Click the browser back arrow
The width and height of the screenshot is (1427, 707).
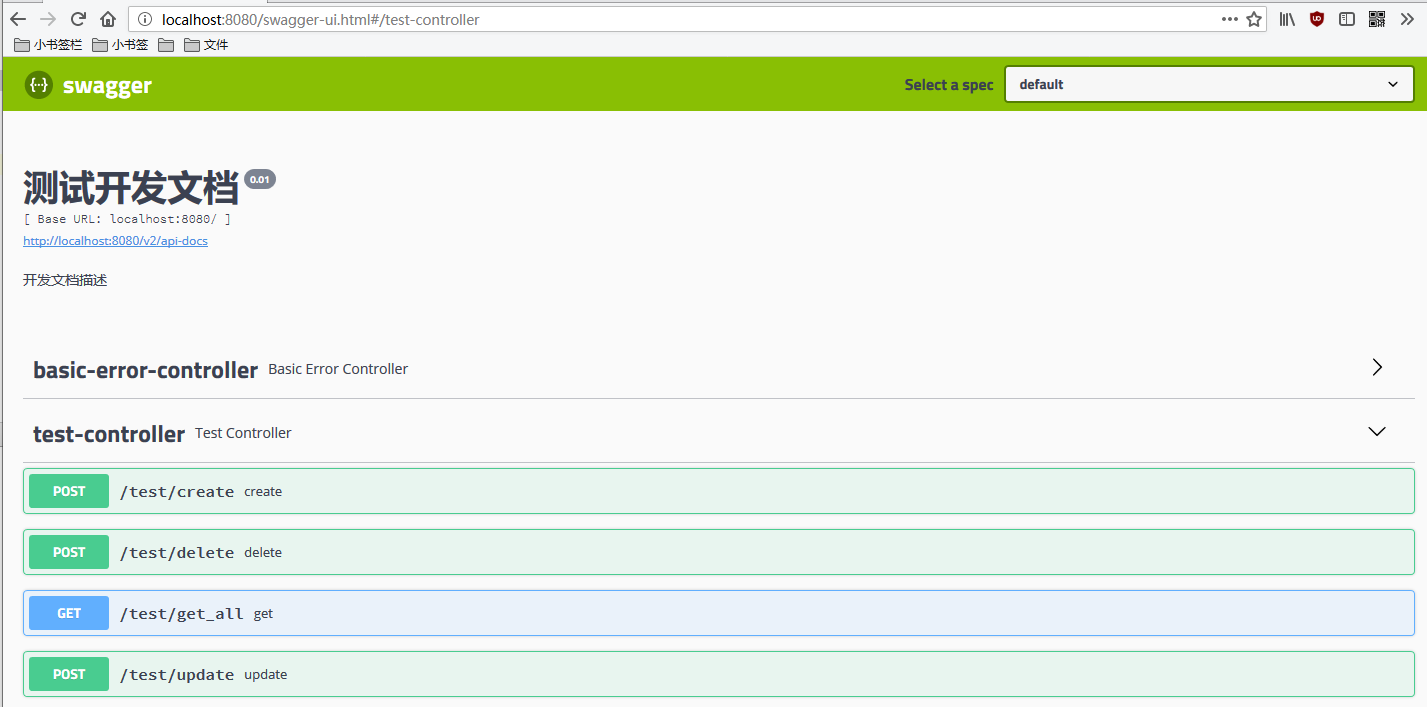pos(18,19)
